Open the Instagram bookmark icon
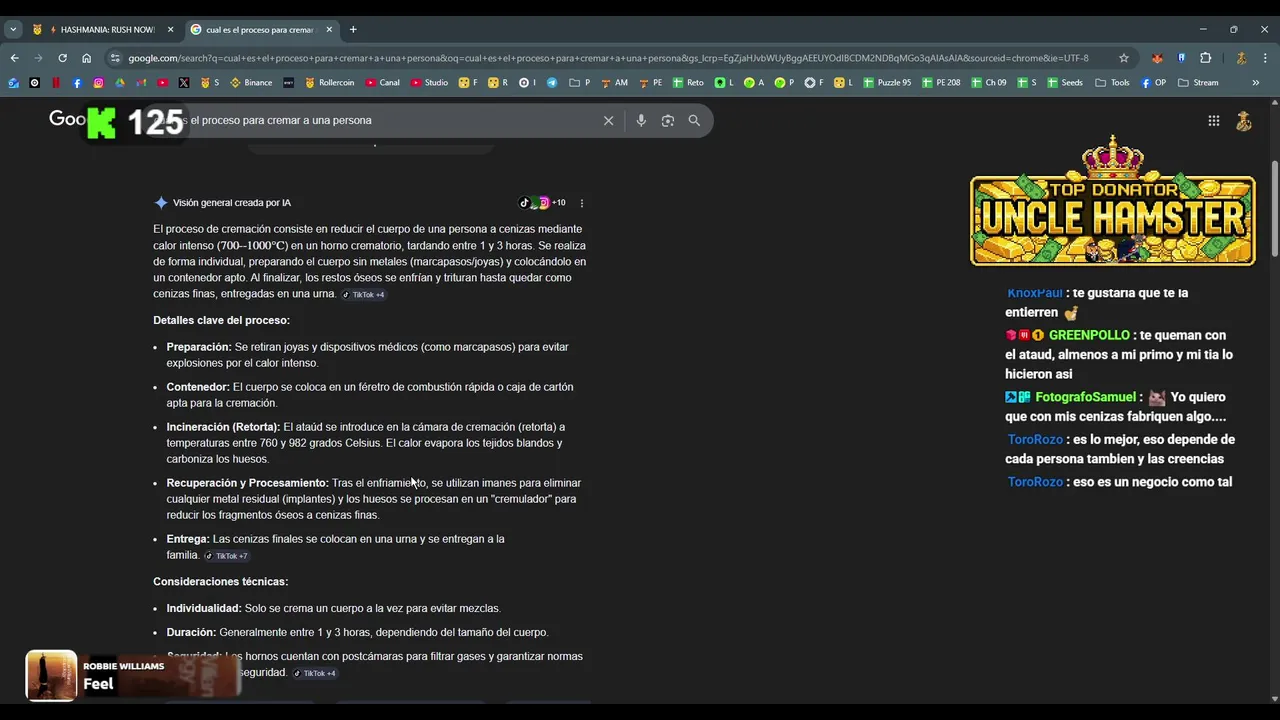The height and width of the screenshot is (720, 1280). point(98,83)
